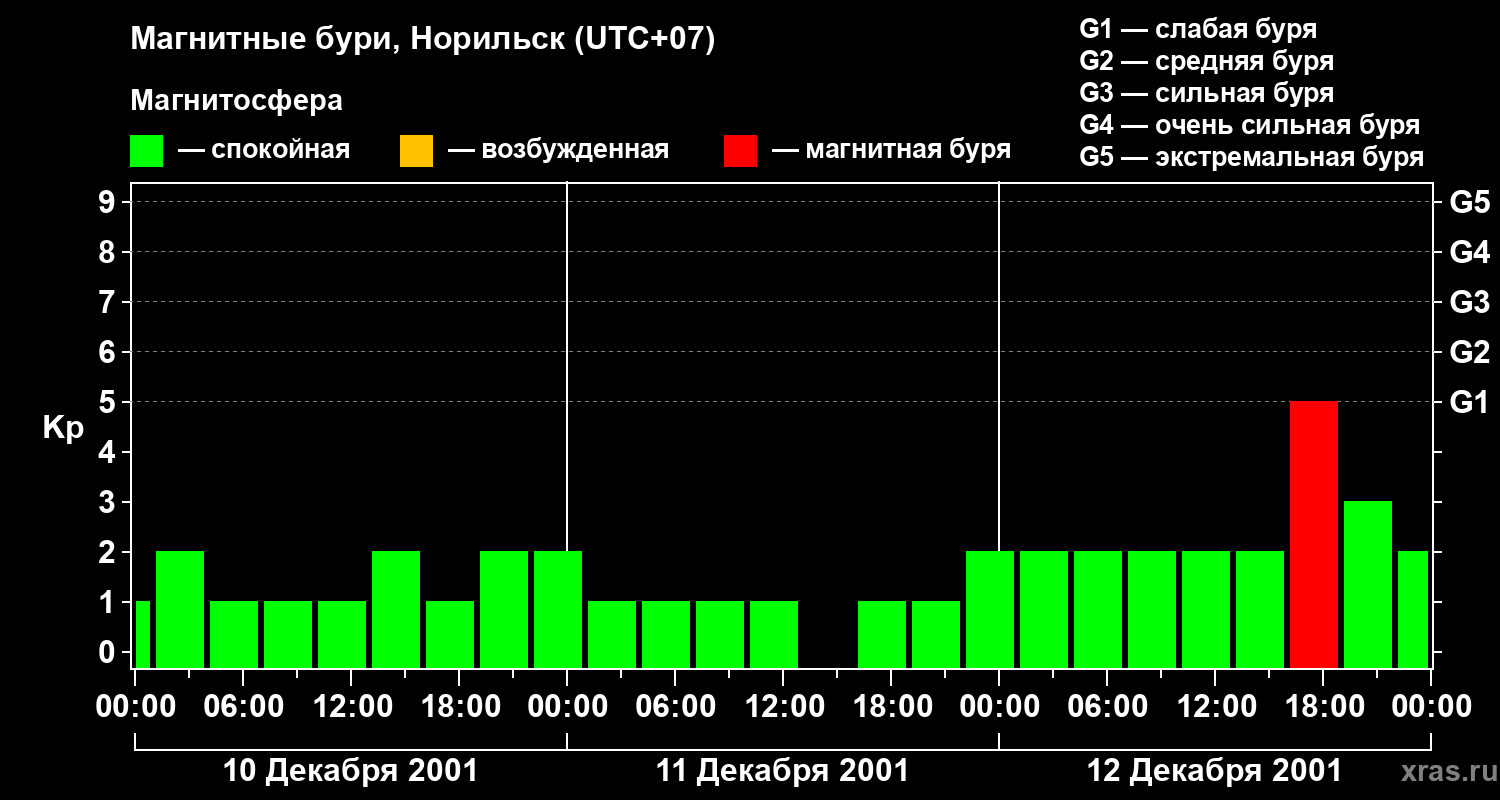Click the 'Kp' axis label
The image size is (1500, 800).
click(x=63, y=428)
